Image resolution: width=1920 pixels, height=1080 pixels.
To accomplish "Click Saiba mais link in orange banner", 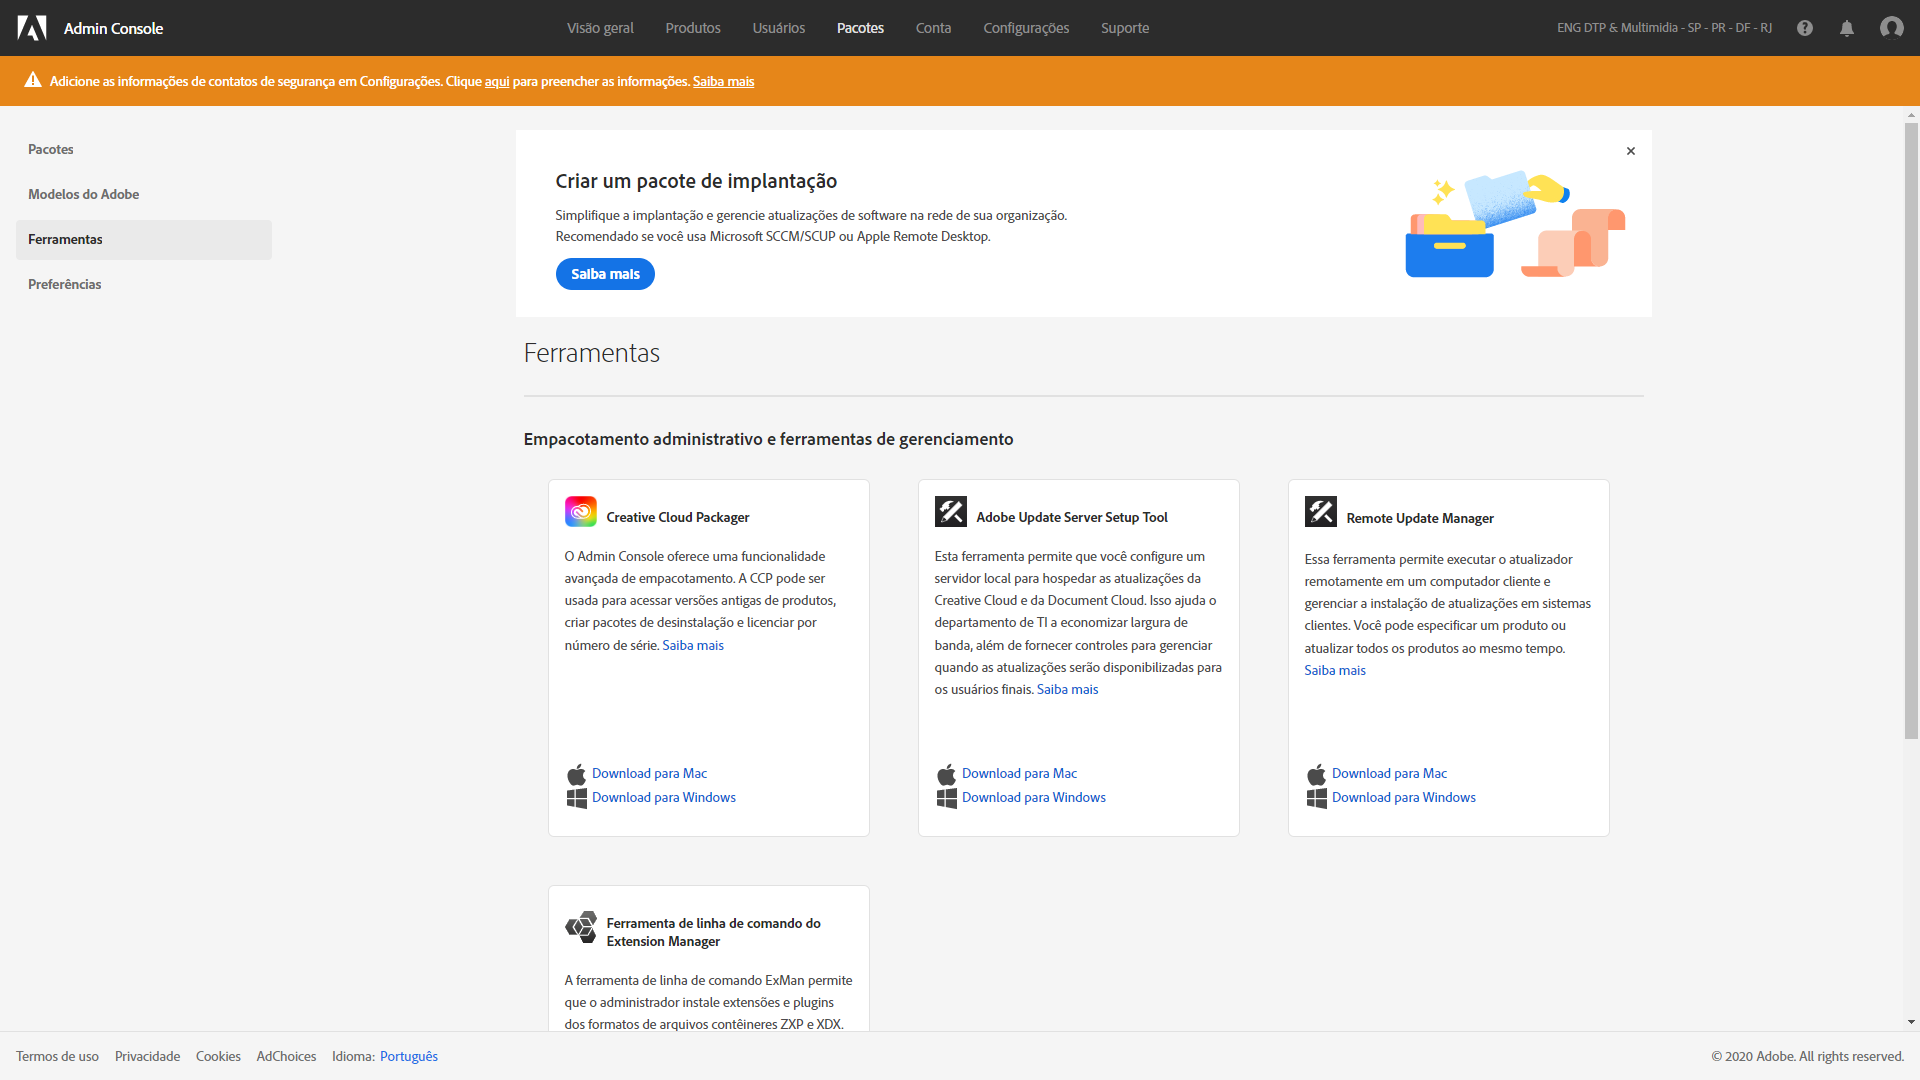I will (724, 82).
